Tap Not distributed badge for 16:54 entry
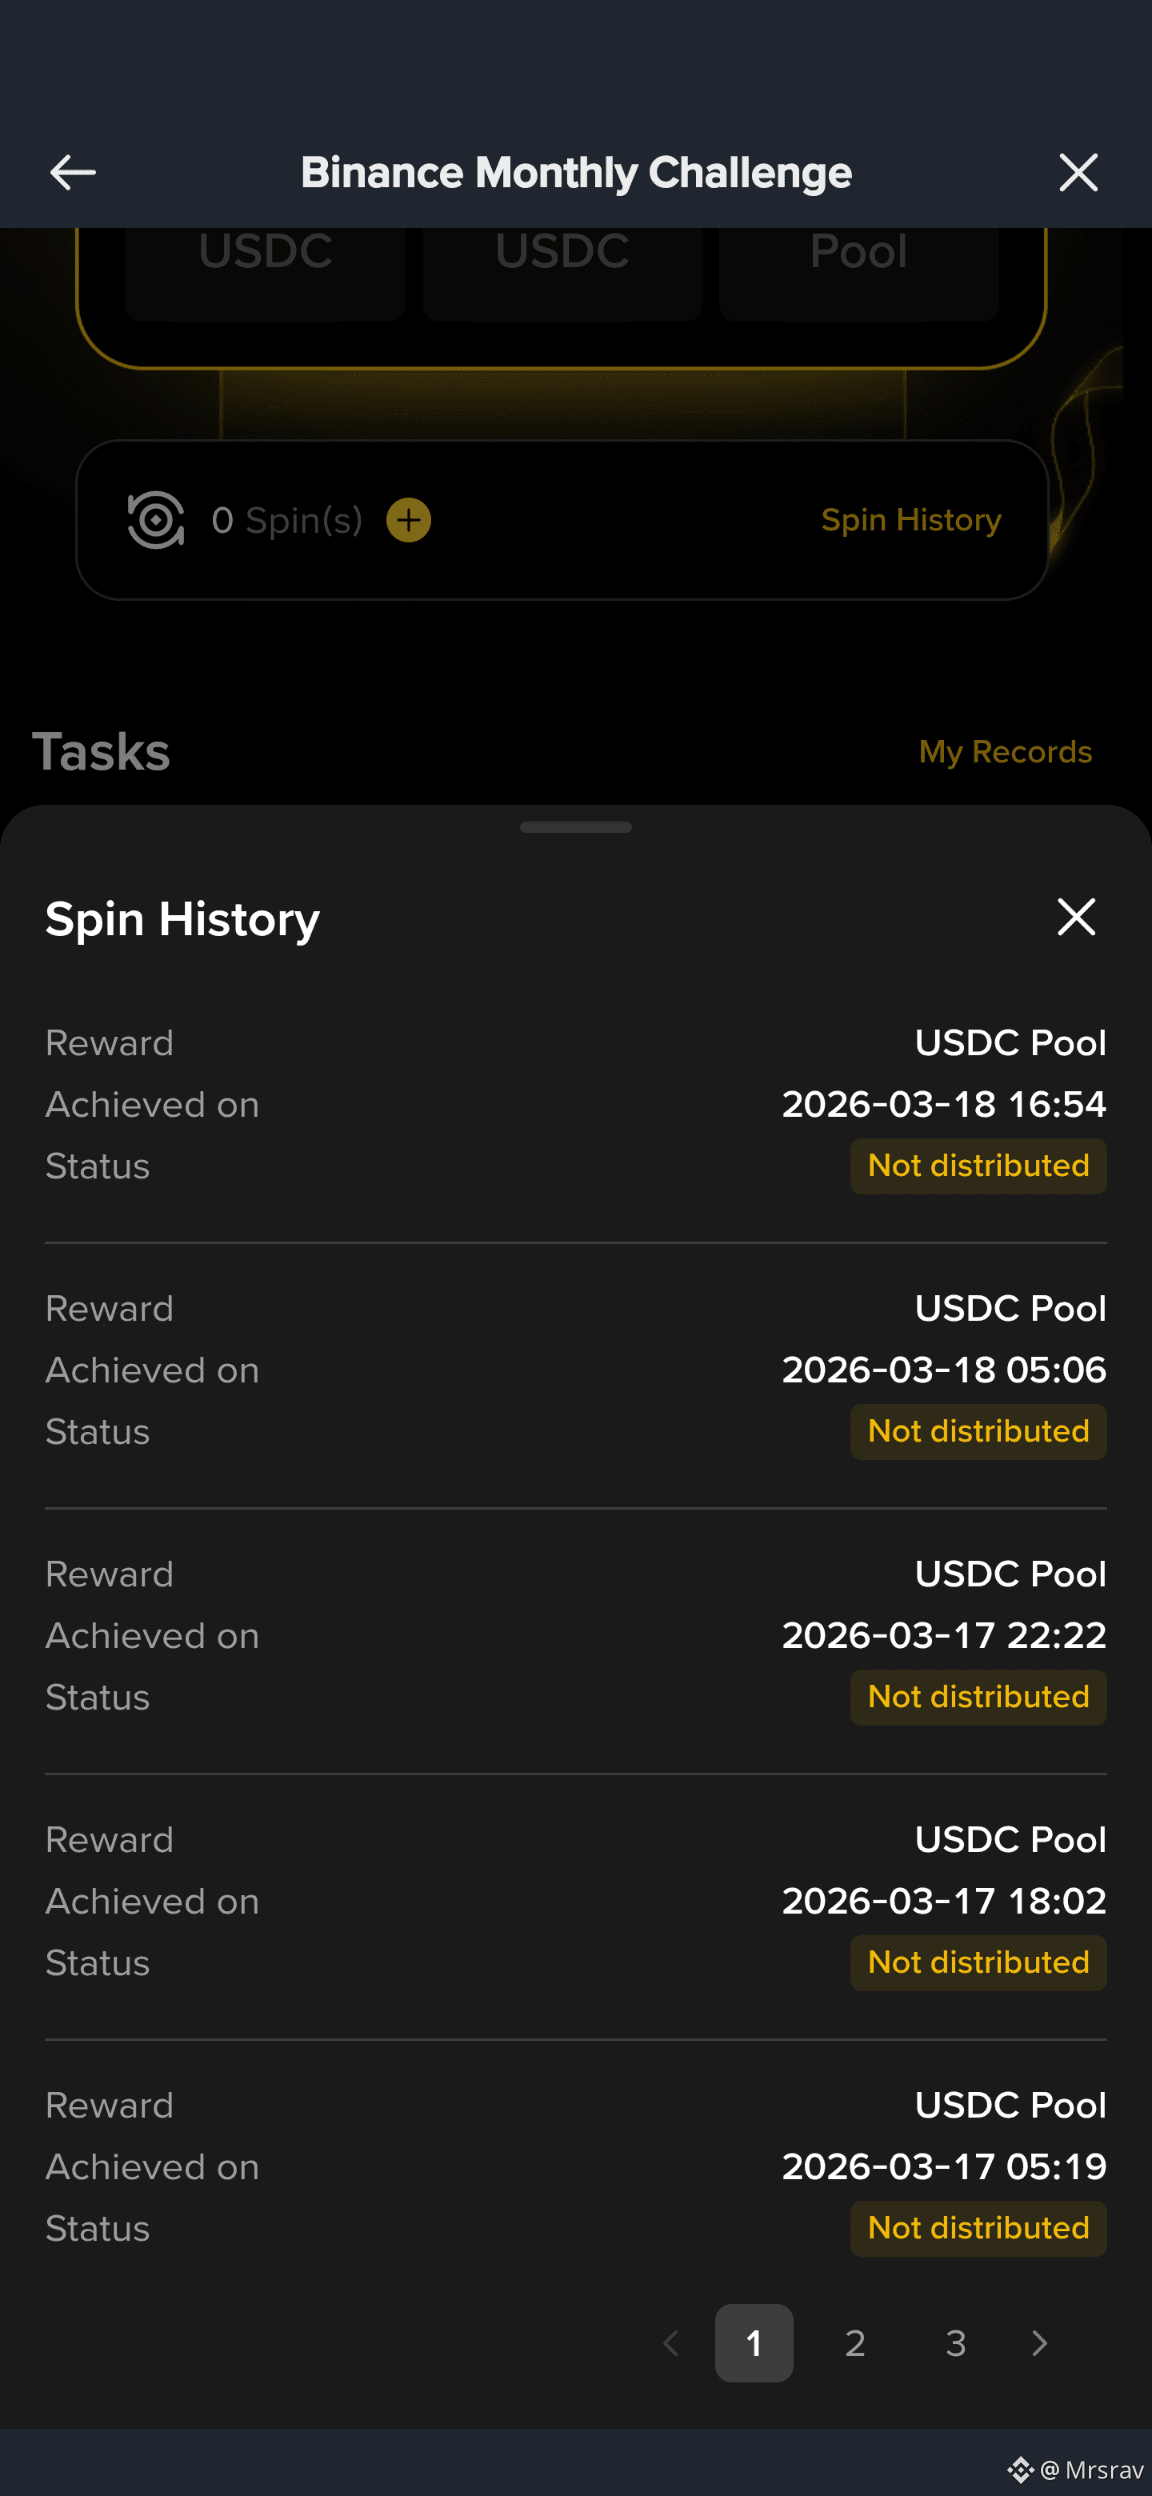1152x2496 pixels. [978, 1166]
